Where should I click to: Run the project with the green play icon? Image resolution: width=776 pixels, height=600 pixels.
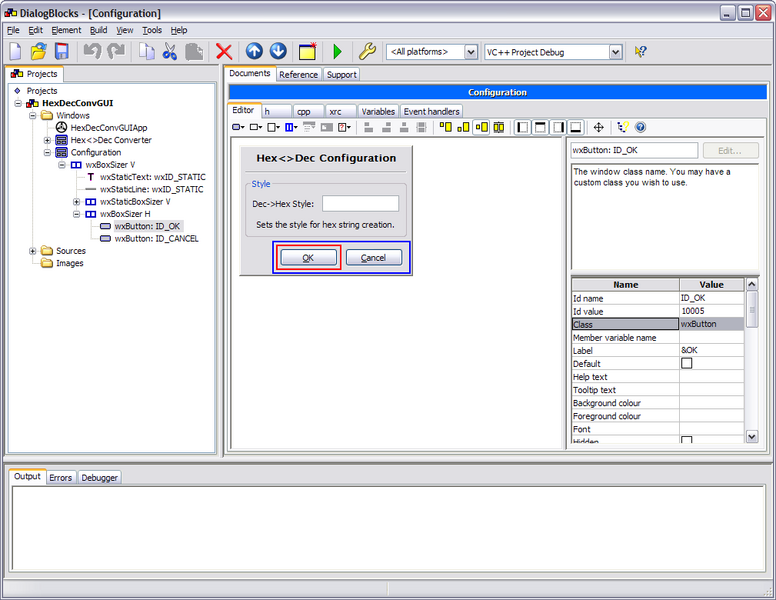(x=338, y=51)
